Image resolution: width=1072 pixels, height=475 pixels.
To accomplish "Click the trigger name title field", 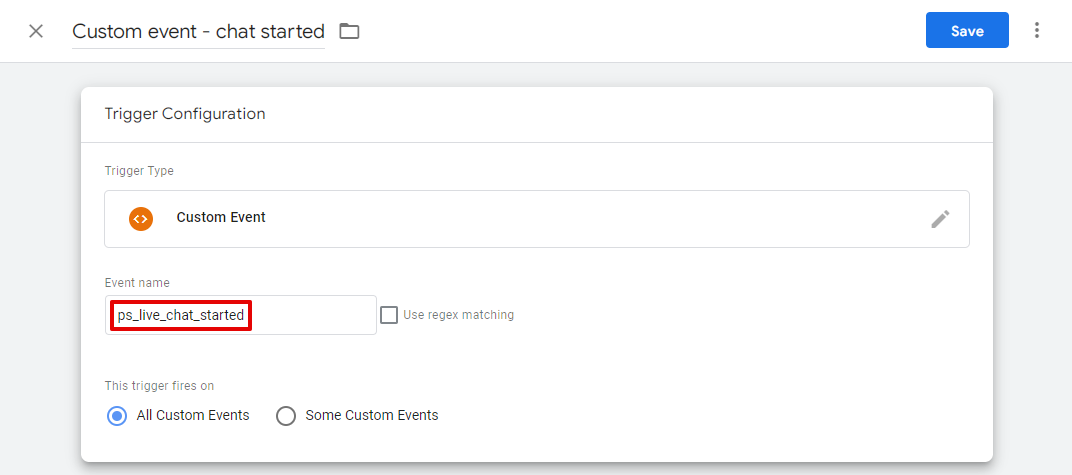I will [198, 31].
